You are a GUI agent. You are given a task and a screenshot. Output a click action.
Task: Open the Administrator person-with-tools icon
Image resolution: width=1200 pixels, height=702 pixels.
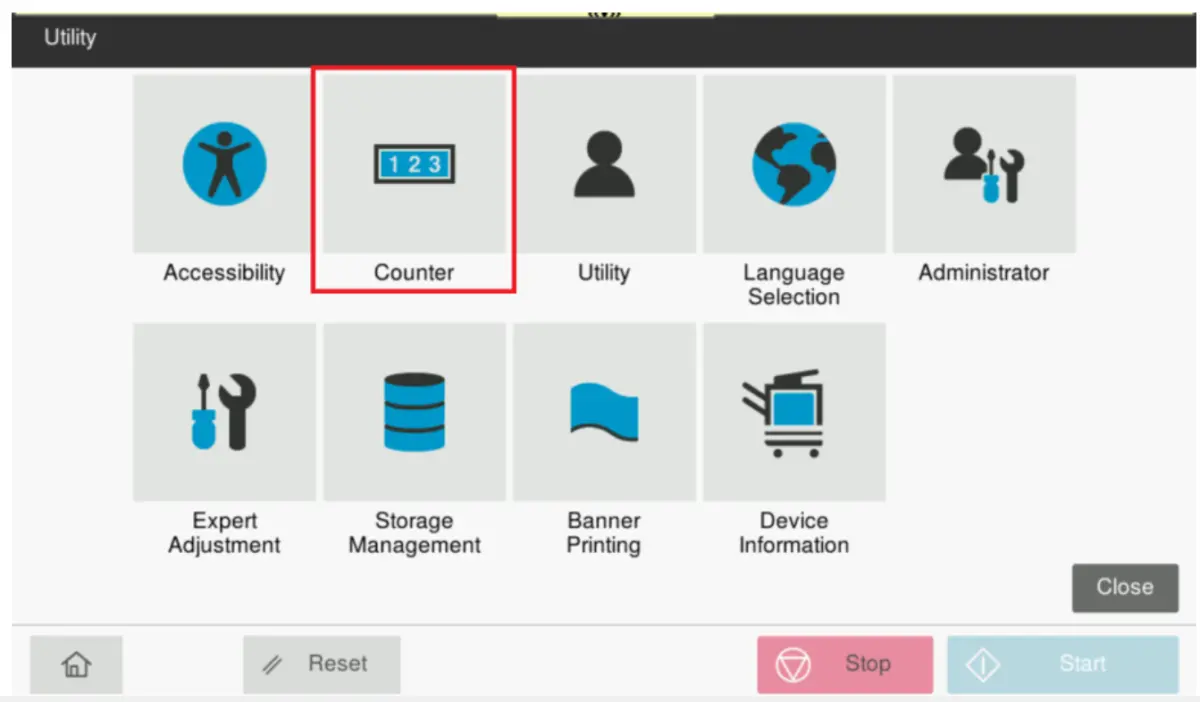click(984, 163)
